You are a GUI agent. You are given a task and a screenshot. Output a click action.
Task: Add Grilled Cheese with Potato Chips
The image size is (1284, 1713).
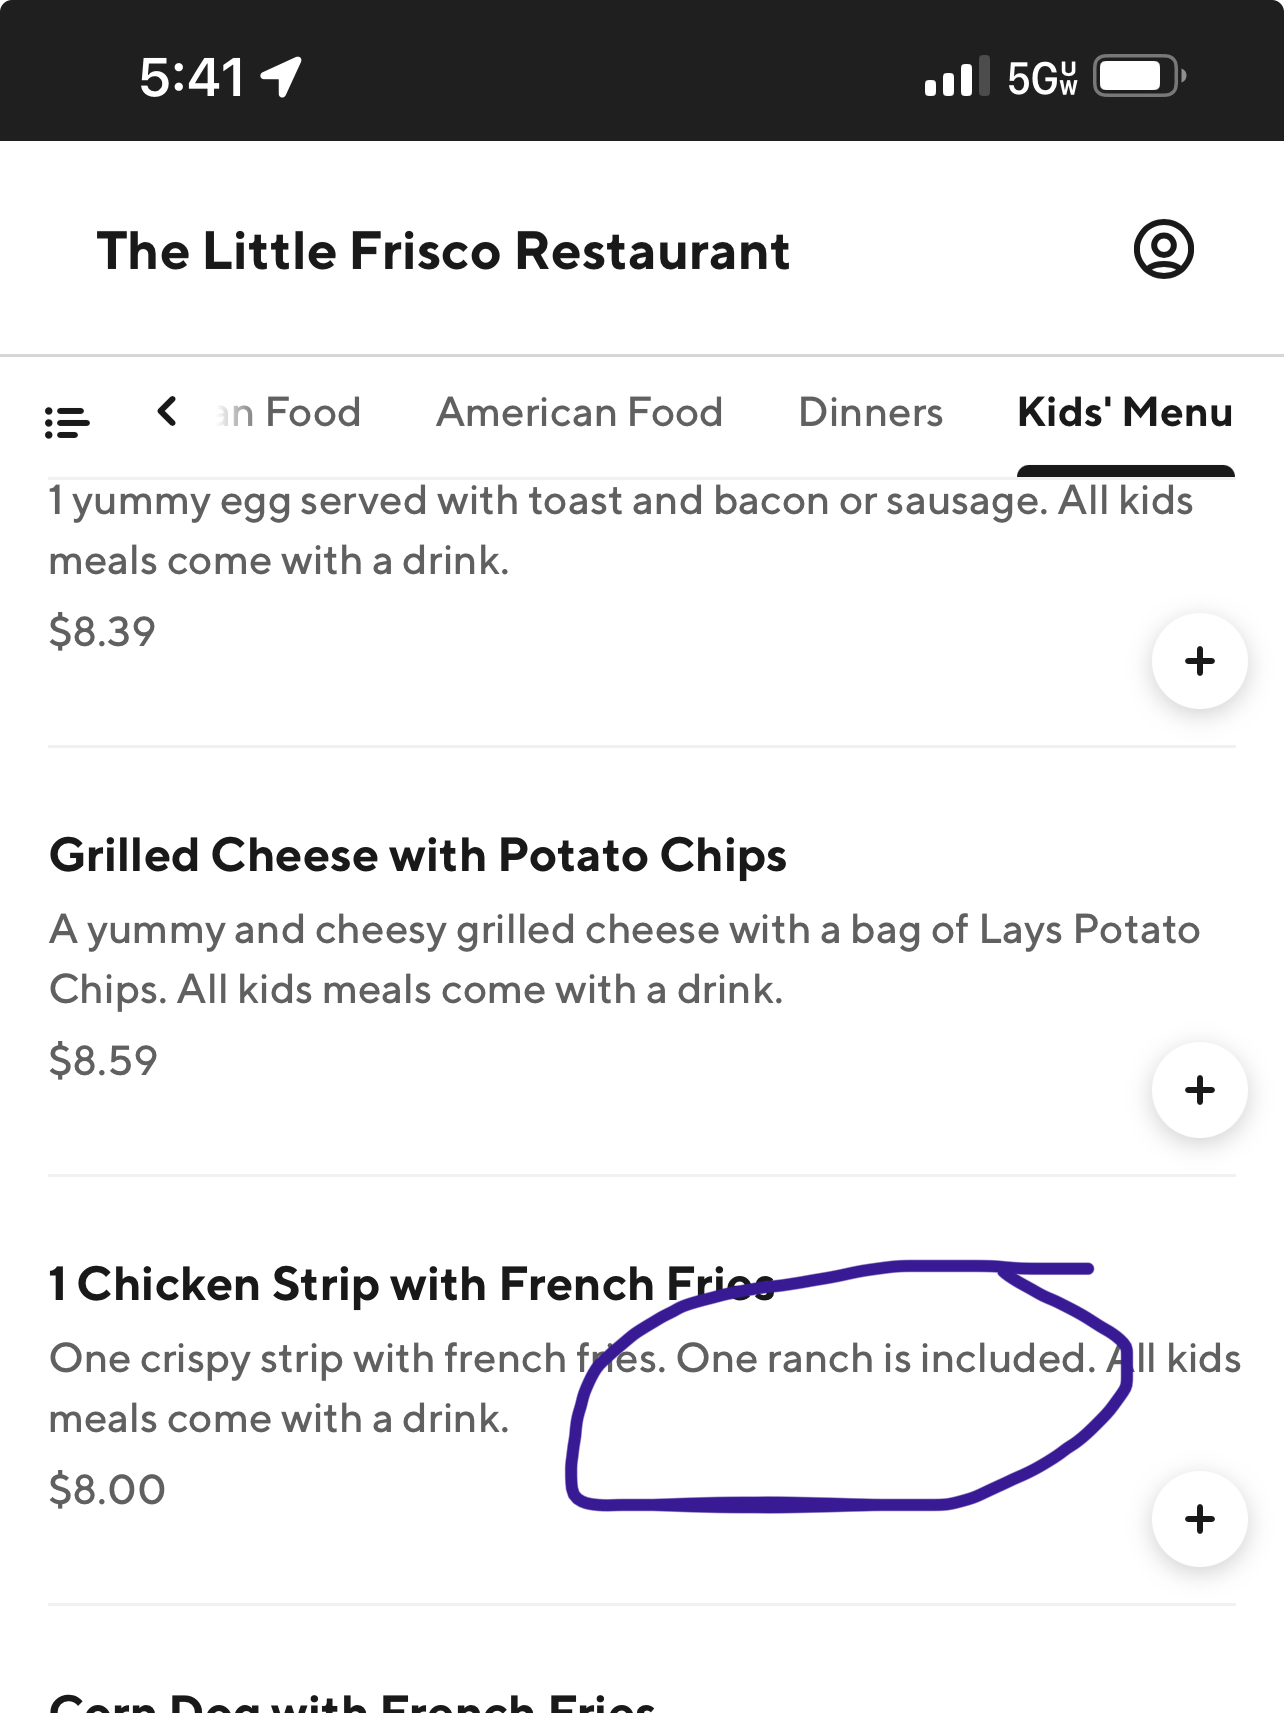[1199, 1090]
